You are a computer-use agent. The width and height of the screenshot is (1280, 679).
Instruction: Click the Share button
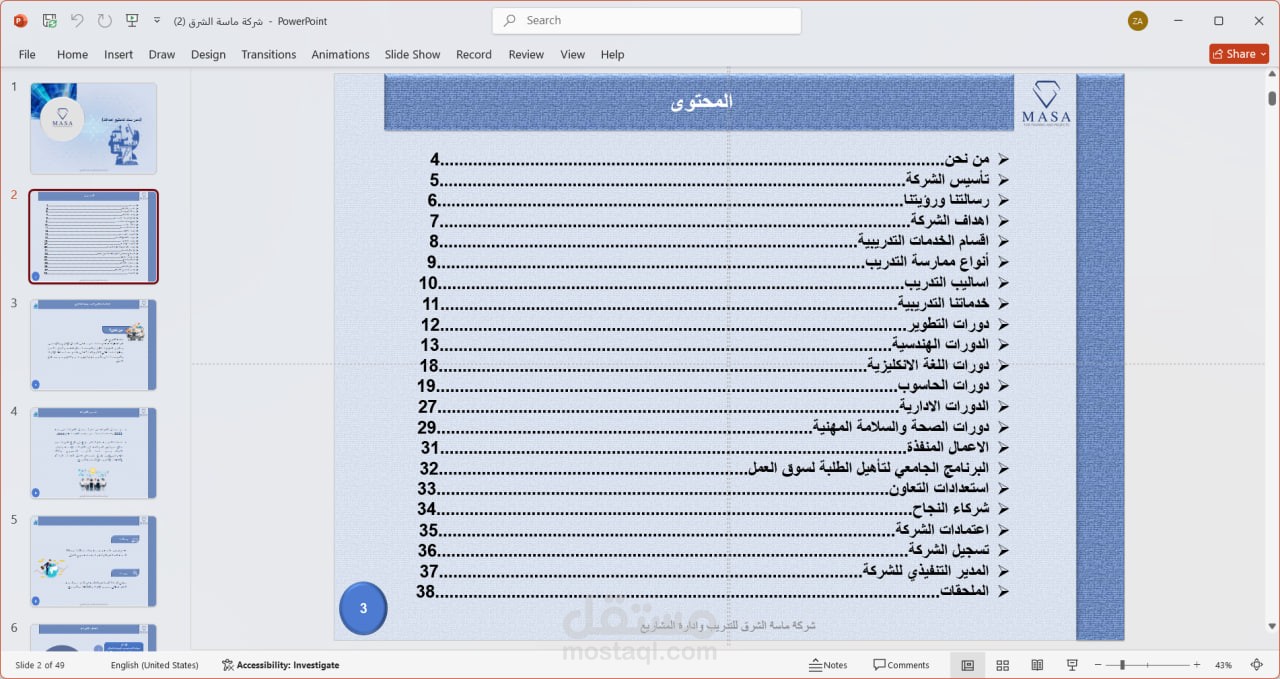[x=1238, y=54]
